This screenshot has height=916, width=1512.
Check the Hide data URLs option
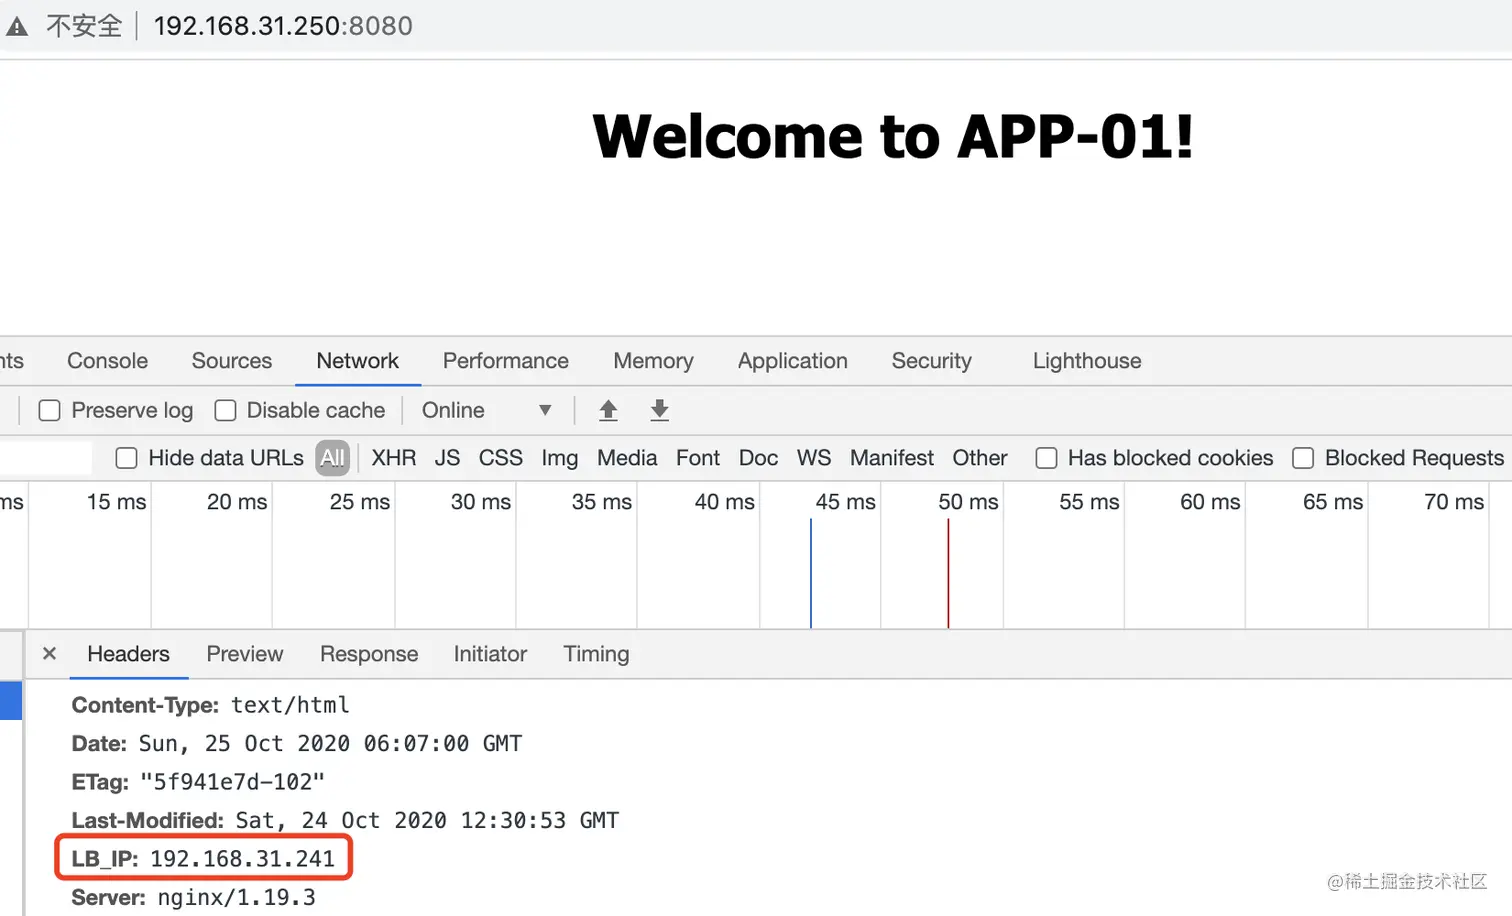127,458
